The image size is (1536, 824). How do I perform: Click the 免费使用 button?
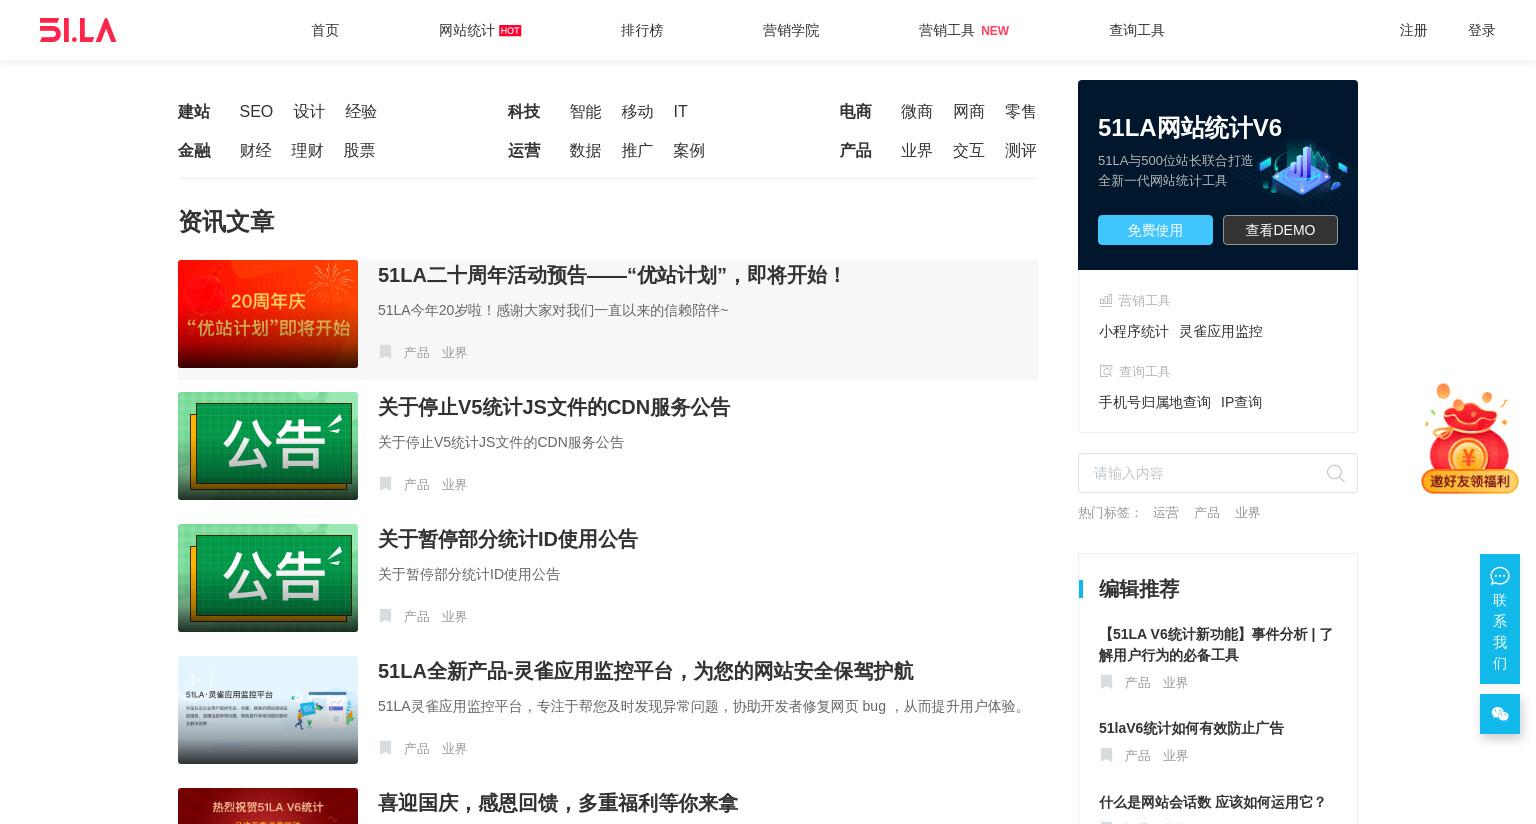[1155, 230]
